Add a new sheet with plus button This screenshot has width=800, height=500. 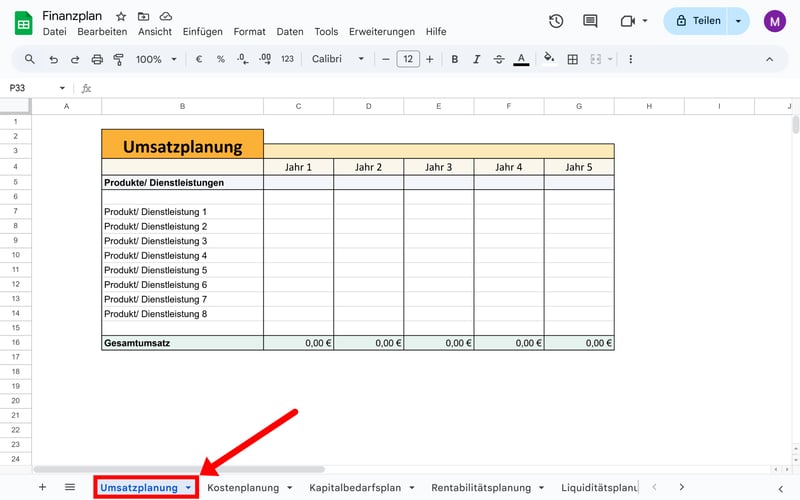(42, 487)
